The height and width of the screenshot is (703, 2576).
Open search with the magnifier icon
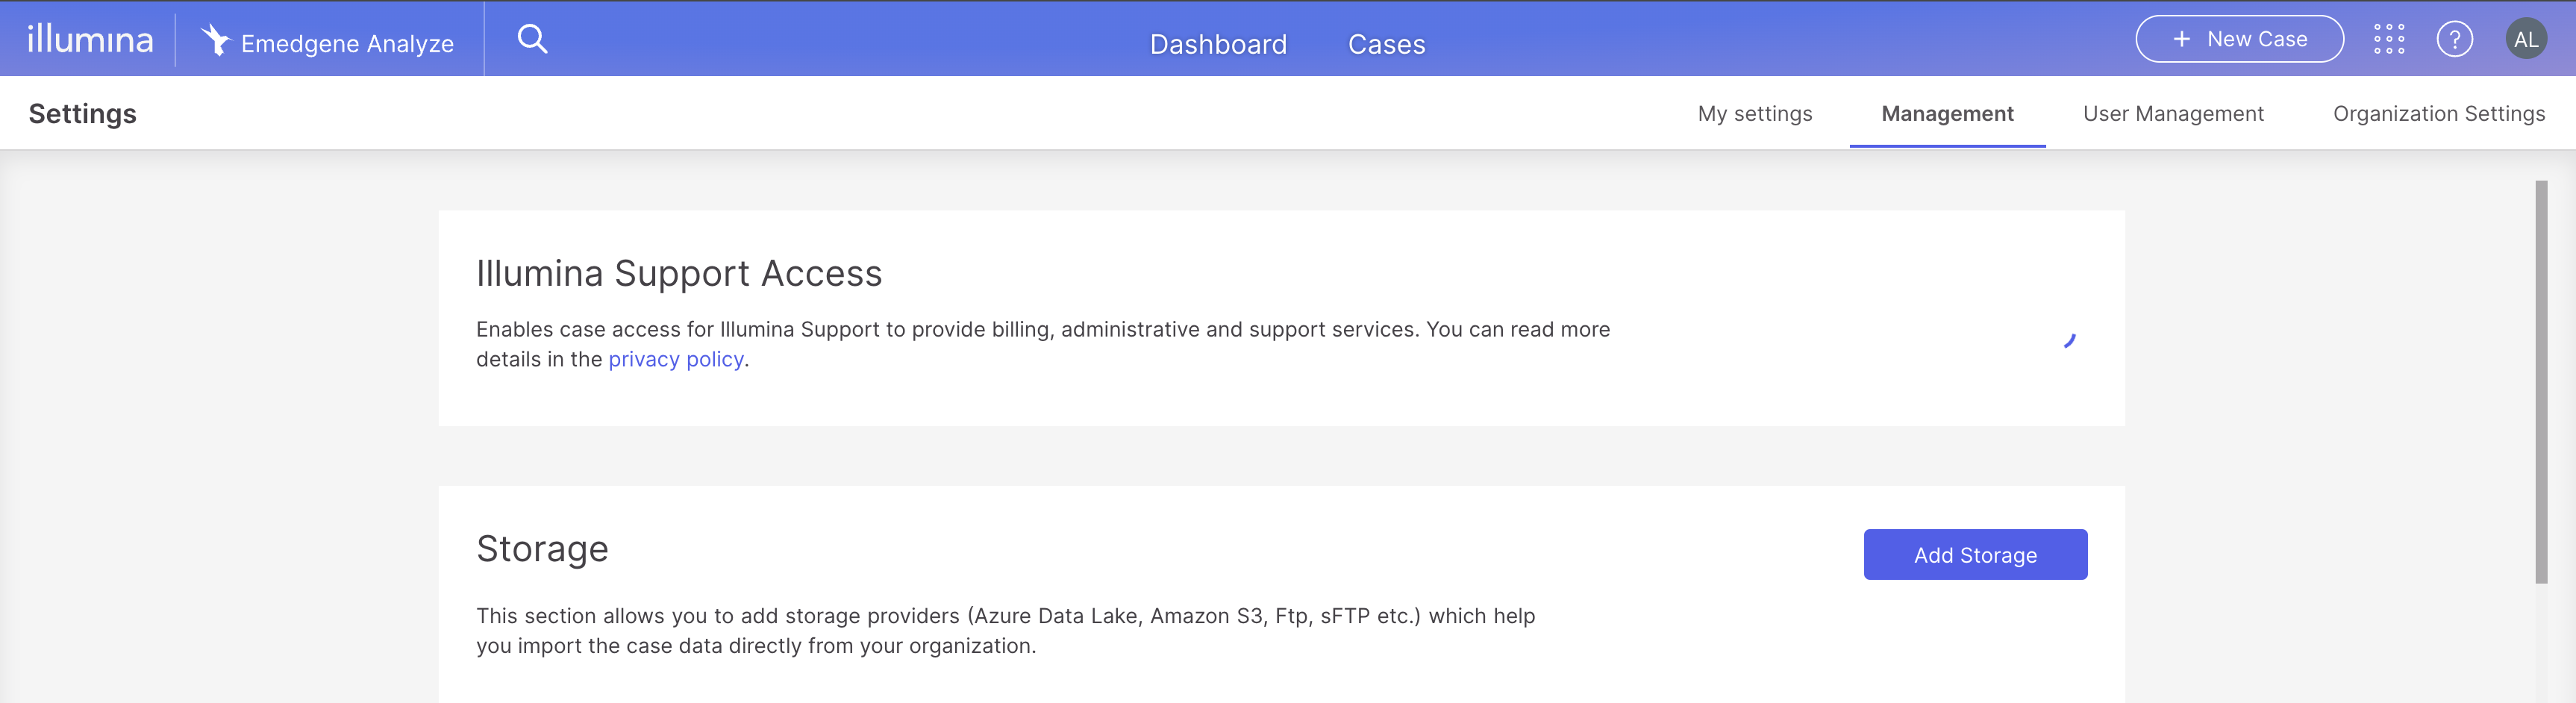[532, 40]
